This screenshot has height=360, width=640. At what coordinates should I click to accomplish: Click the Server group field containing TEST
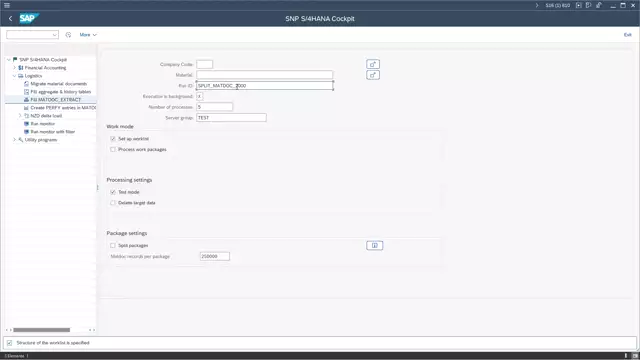pyautogui.click(x=231, y=118)
